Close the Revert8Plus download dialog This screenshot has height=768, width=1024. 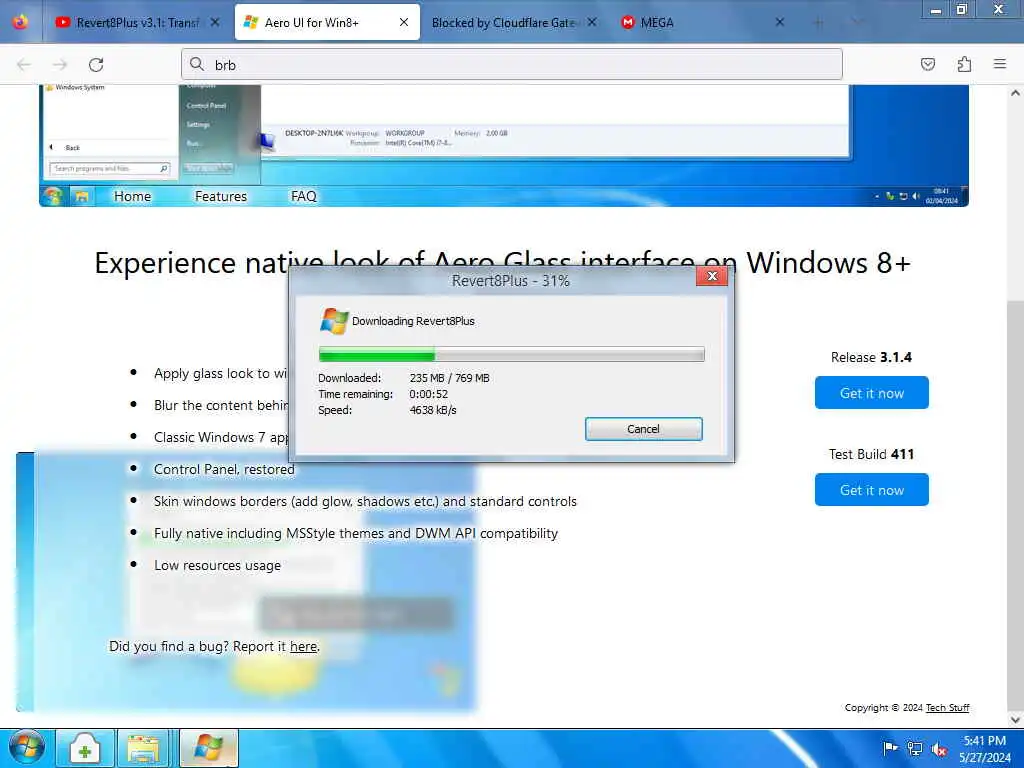tap(712, 276)
